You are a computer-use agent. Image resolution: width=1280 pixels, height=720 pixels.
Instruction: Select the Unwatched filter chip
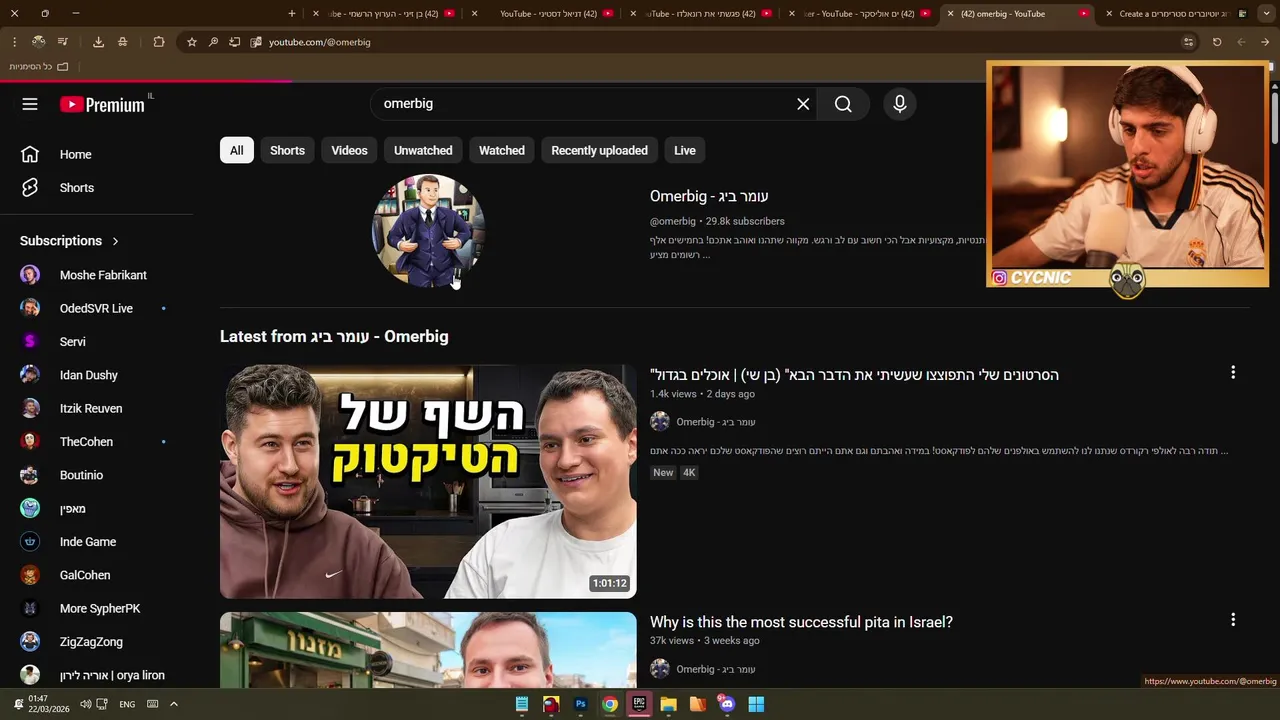[423, 150]
